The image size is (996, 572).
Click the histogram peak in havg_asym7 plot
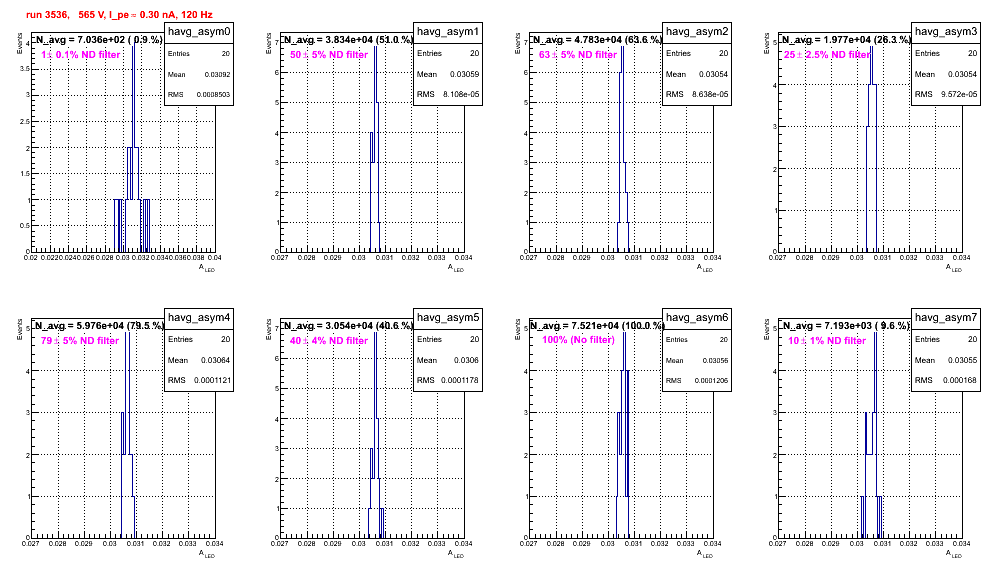coord(875,331)
